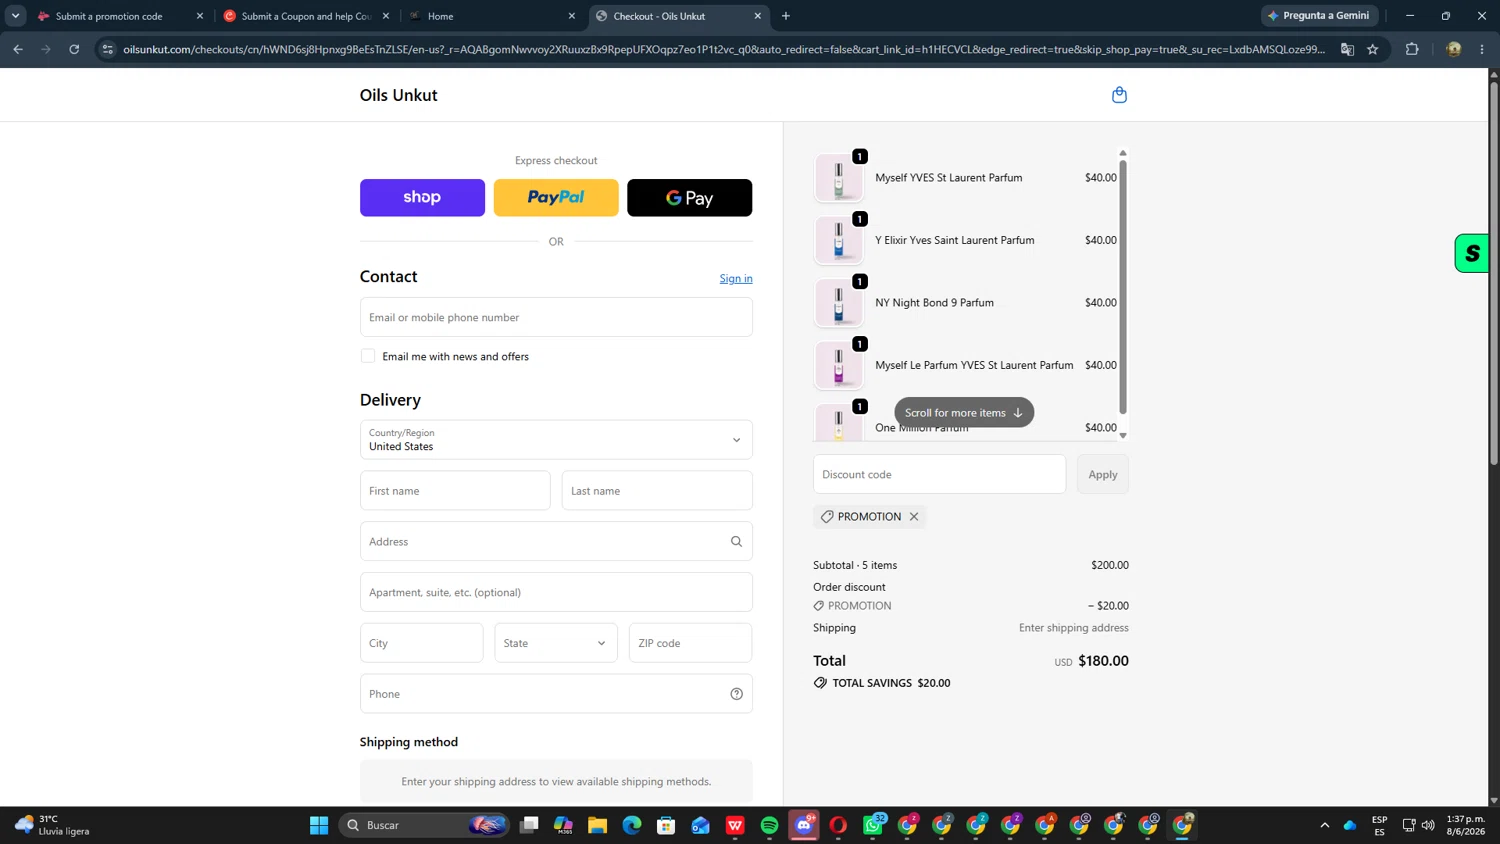Open the browser extensions puzzle icon

click(x=1412, y=49)
